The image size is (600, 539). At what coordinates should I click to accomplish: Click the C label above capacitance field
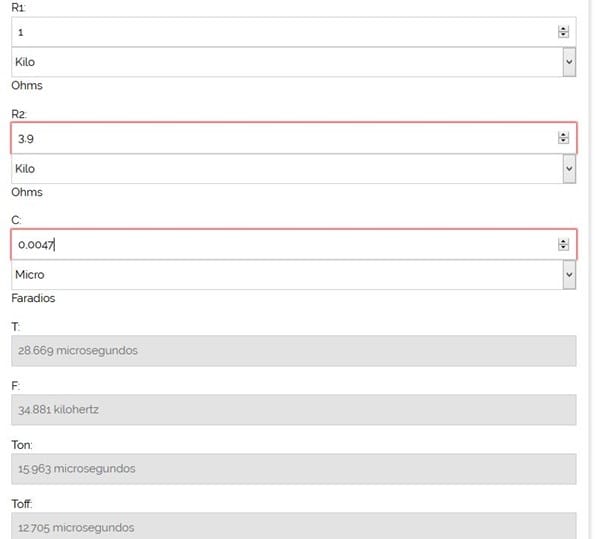tap(15, 219)
